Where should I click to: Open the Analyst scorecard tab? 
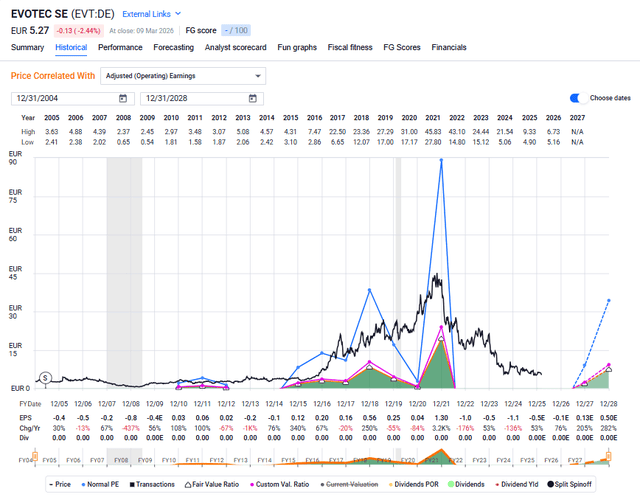(236, 47)
